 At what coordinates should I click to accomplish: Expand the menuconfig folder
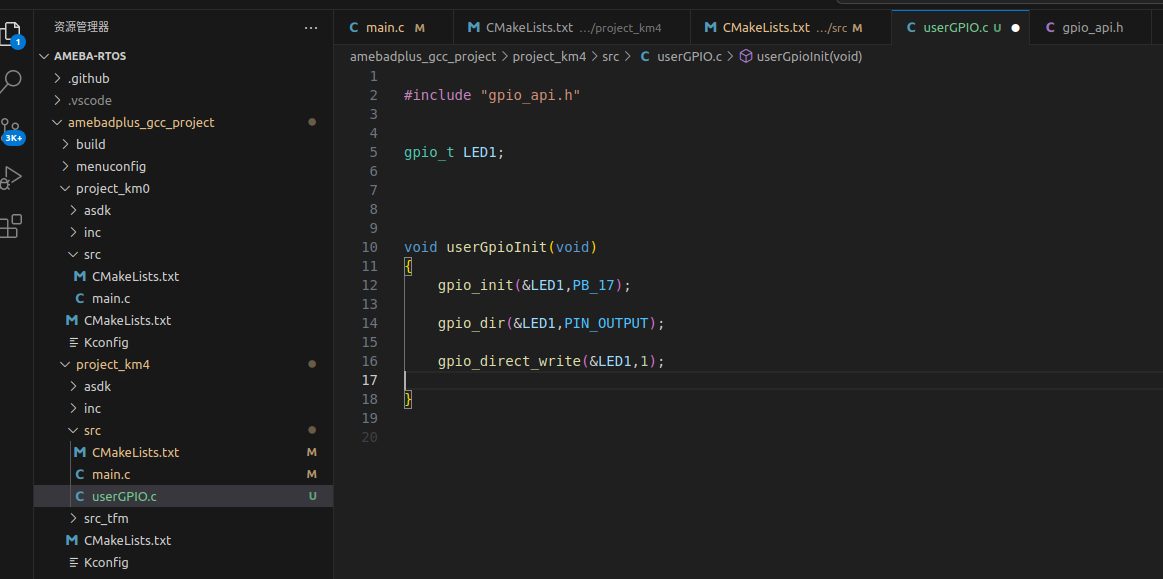click(x=183, y=166)
